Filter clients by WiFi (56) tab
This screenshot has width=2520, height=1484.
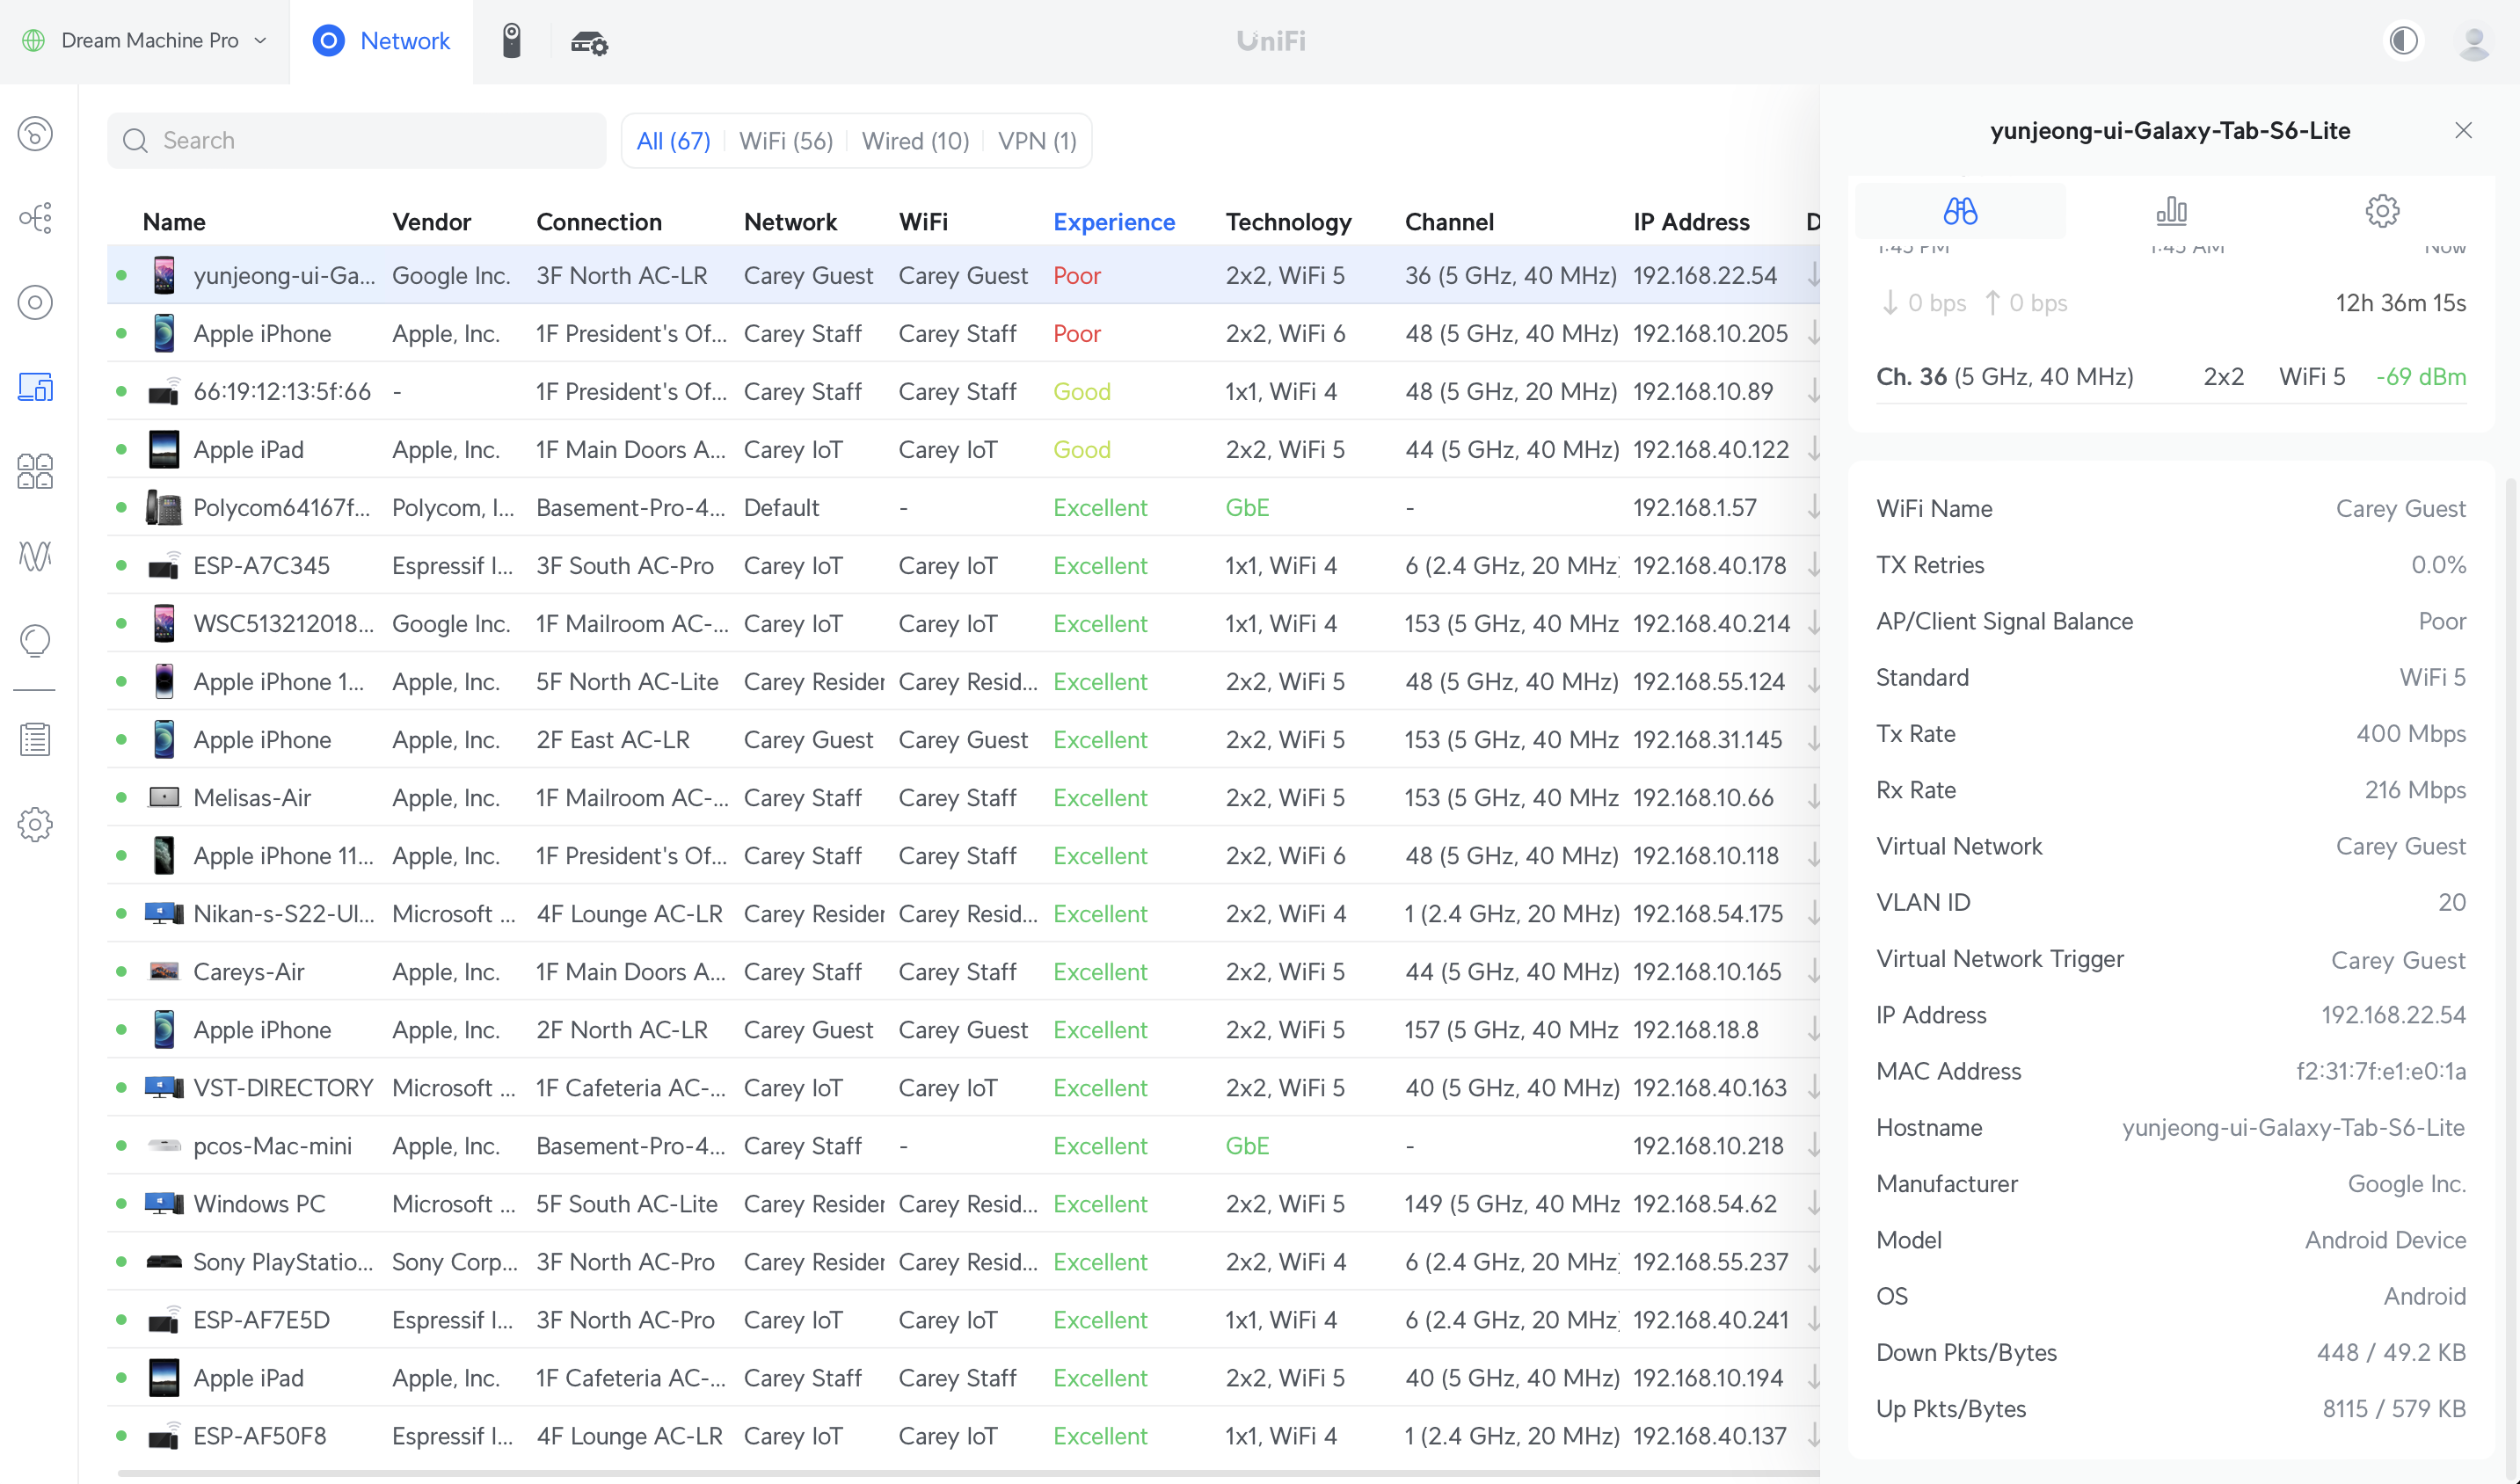pyautogui.click(x=785, y=141)
